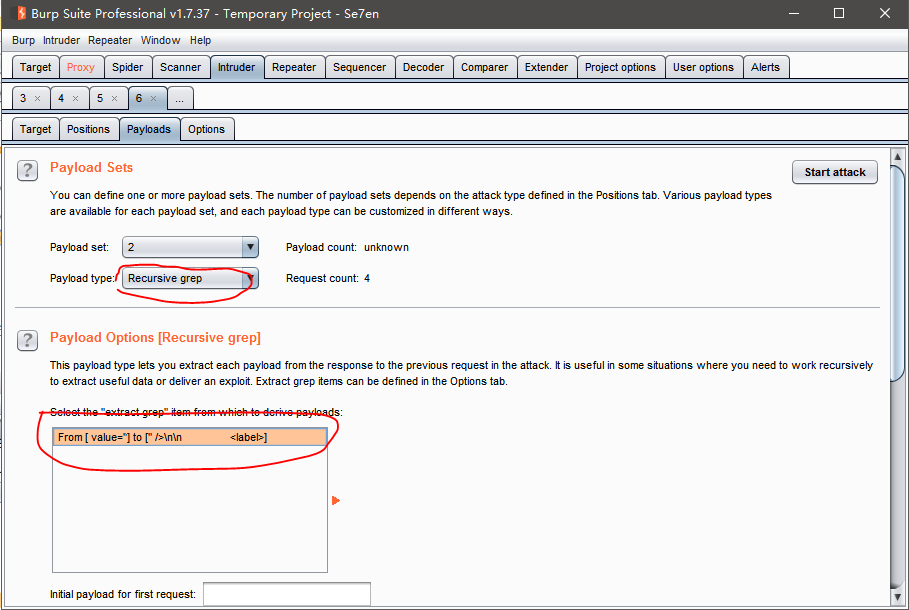Switch to the Proxy tab
Viewport: 909px width, 610px height.
[81, 67]
